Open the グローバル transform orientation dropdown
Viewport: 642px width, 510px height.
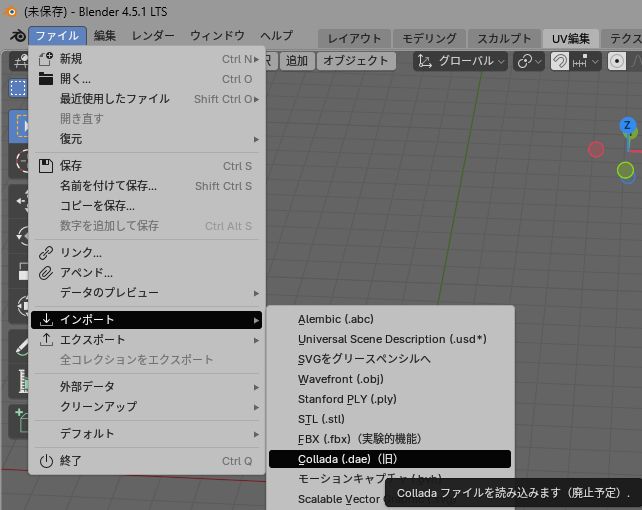click(460, 61)
